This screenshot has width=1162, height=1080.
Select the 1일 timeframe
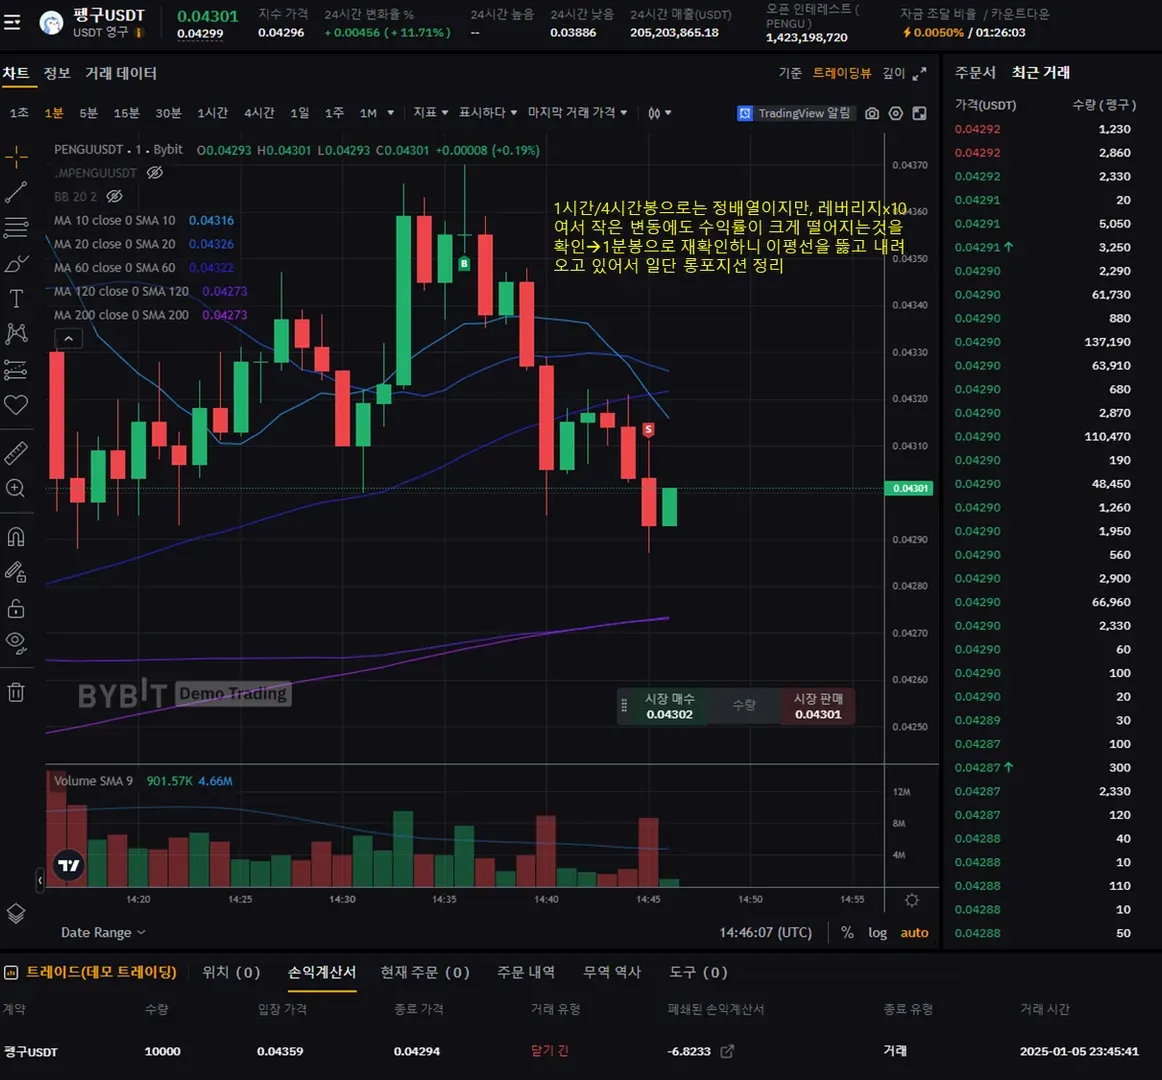299,113
